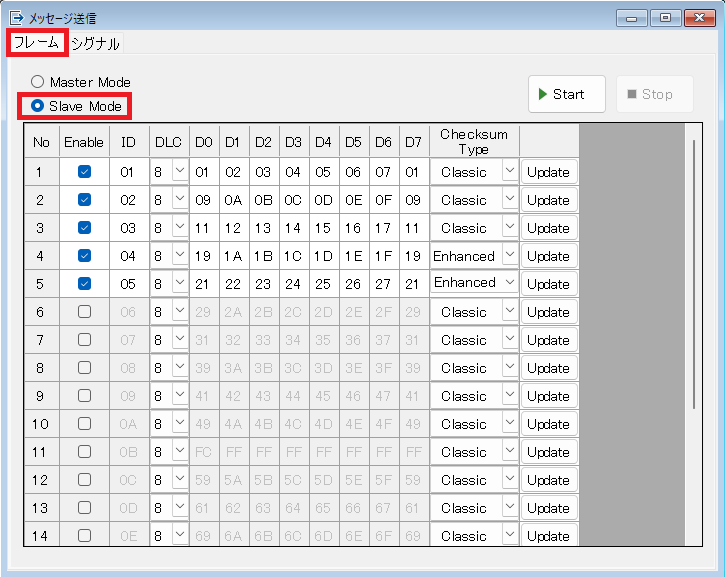Click Update button for row 4
Screen dimensions: 725x577
pos(549,256)
